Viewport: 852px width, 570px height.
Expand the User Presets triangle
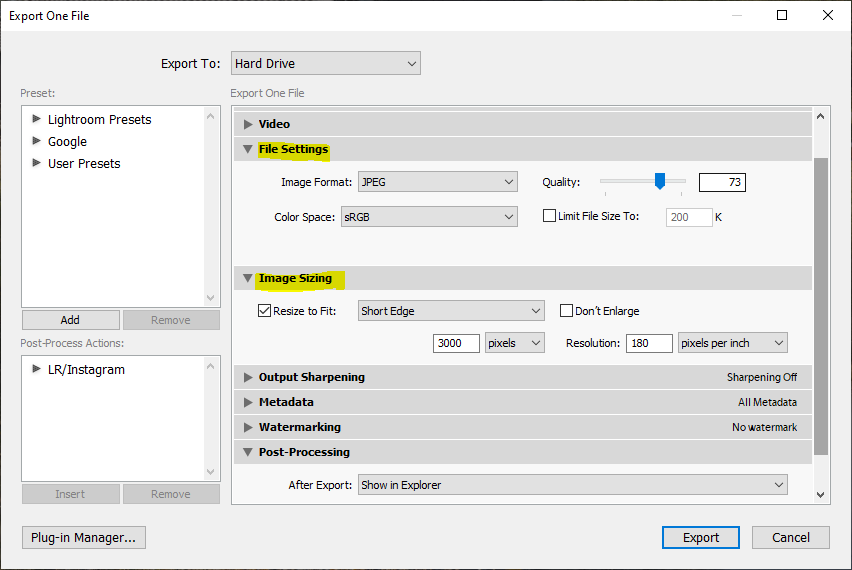click(x=37, y=163)
